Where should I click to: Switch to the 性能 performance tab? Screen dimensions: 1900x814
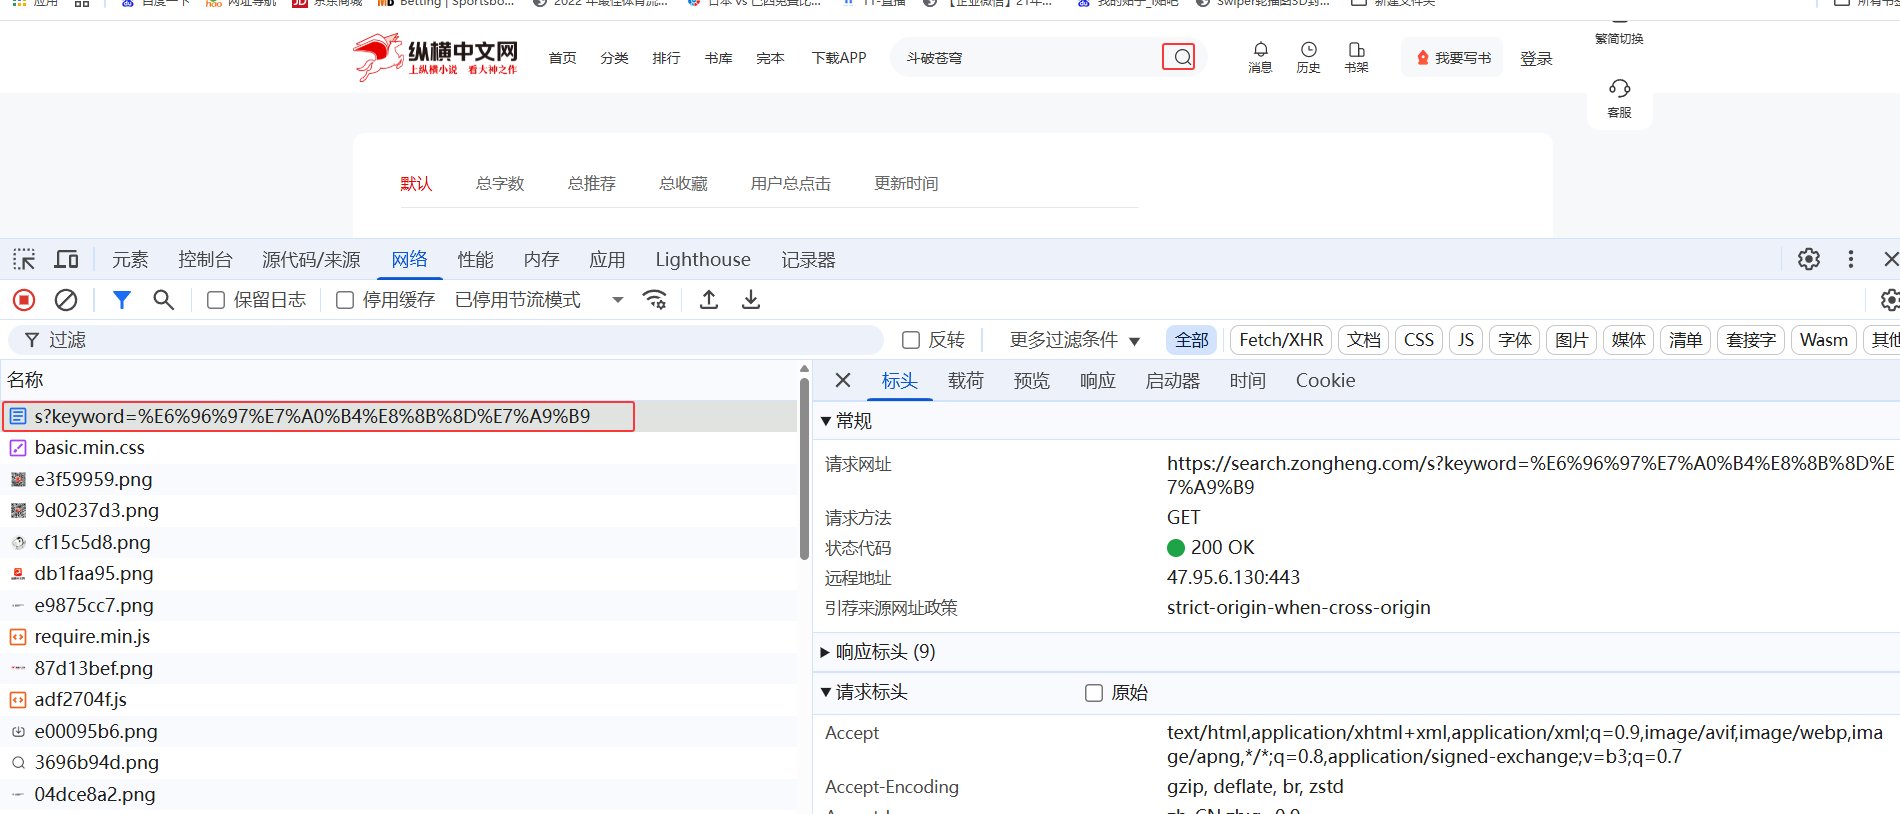475,260
